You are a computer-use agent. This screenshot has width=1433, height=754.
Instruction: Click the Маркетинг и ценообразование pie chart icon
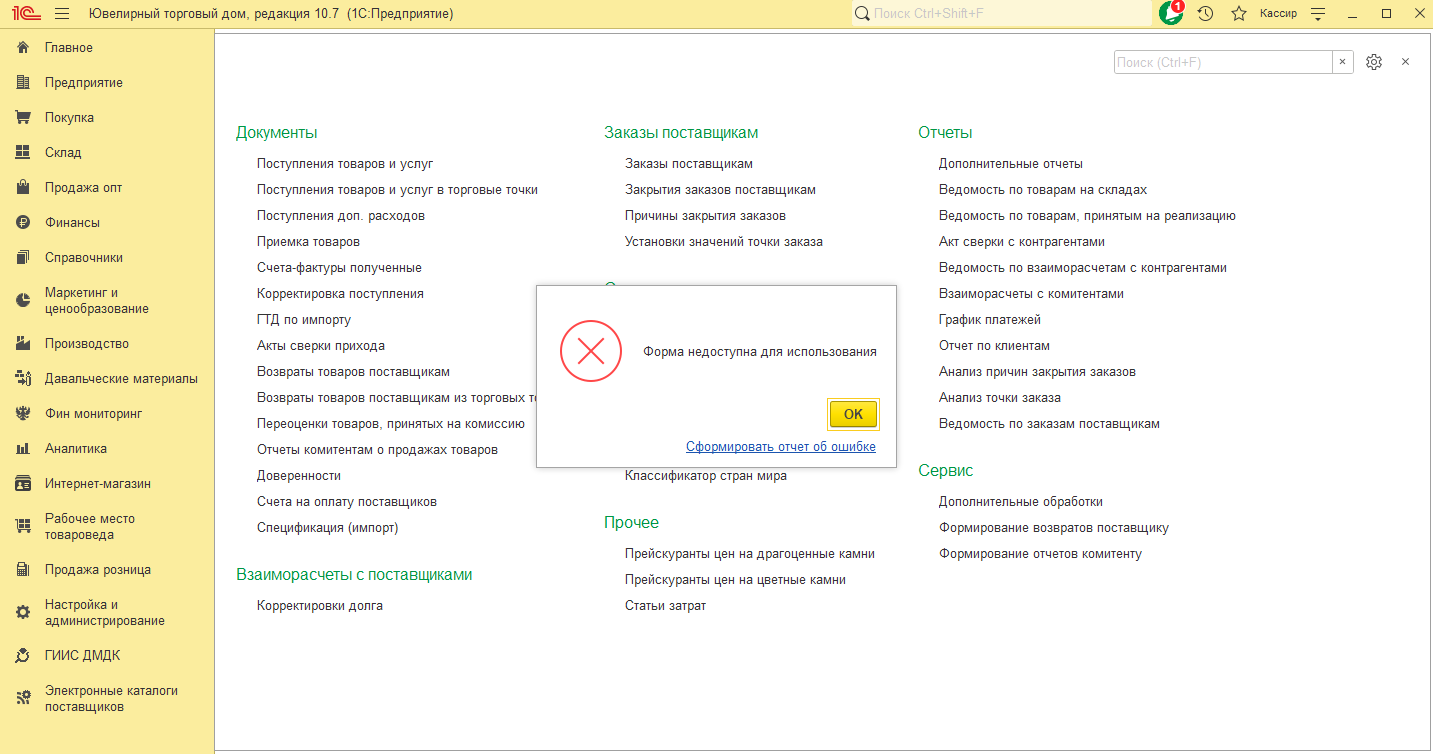(x=23, y=301)
